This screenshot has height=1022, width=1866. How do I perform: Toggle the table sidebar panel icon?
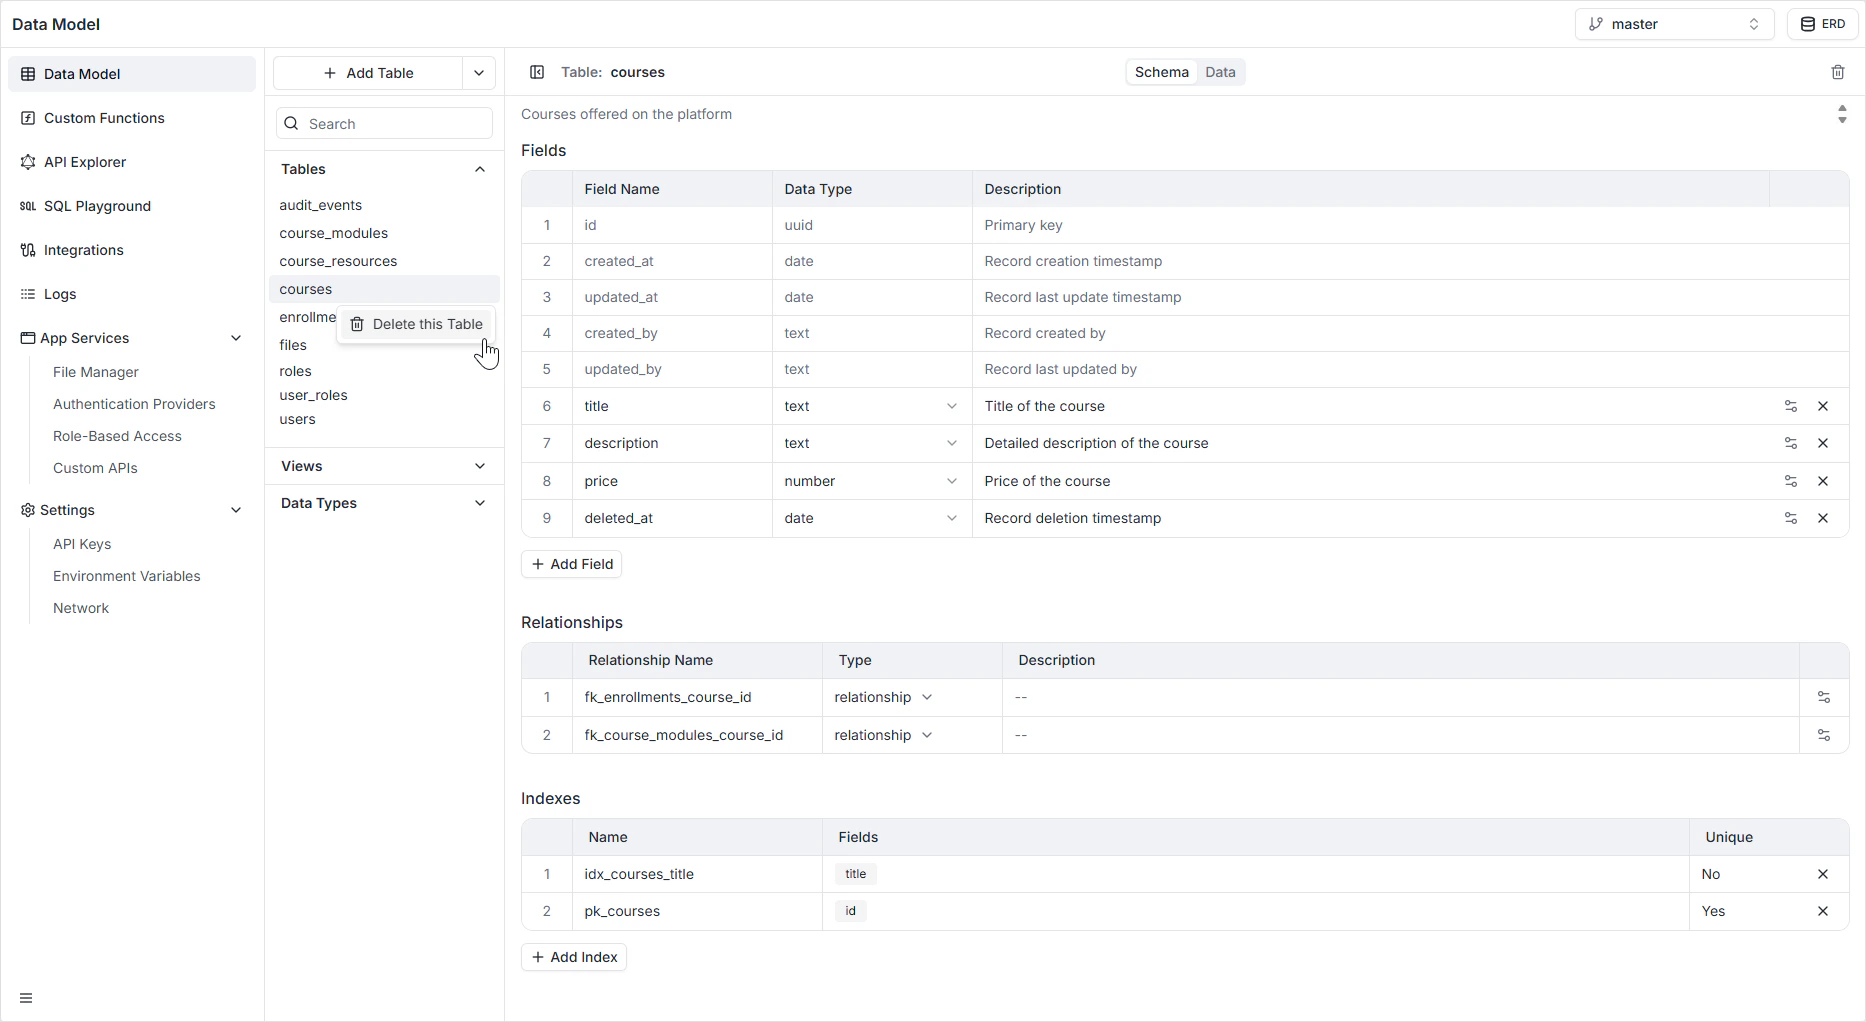pos(537,72)
